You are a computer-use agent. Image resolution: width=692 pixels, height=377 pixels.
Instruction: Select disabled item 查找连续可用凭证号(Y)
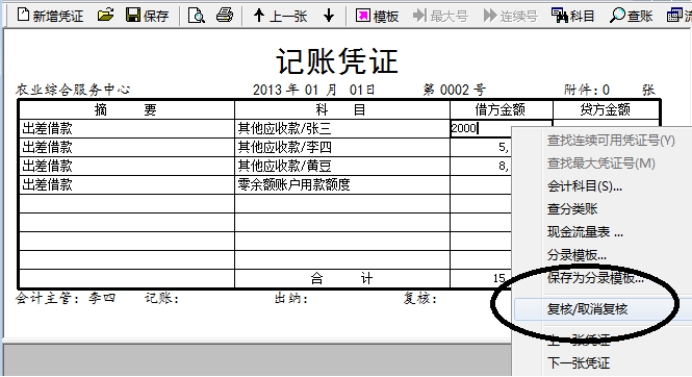[x=611, y=140]
